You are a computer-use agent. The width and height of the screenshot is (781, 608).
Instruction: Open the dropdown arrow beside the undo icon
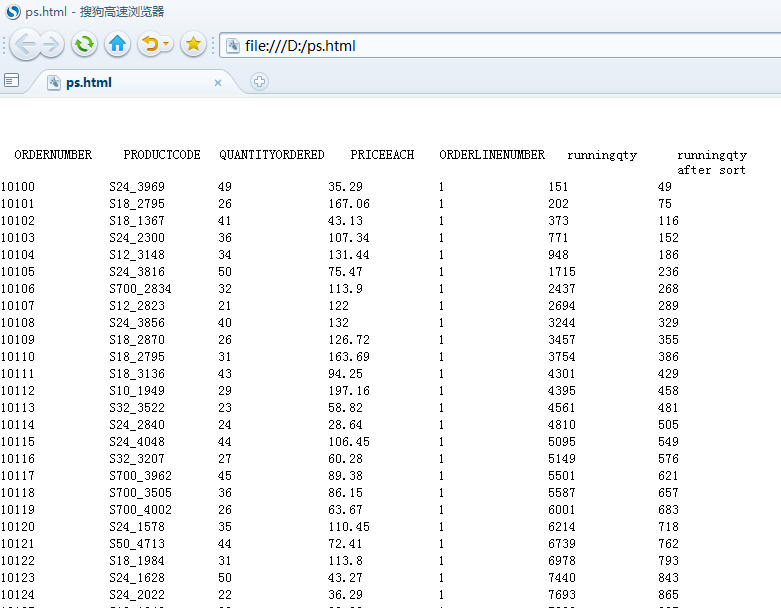click(x=166, y=44)
